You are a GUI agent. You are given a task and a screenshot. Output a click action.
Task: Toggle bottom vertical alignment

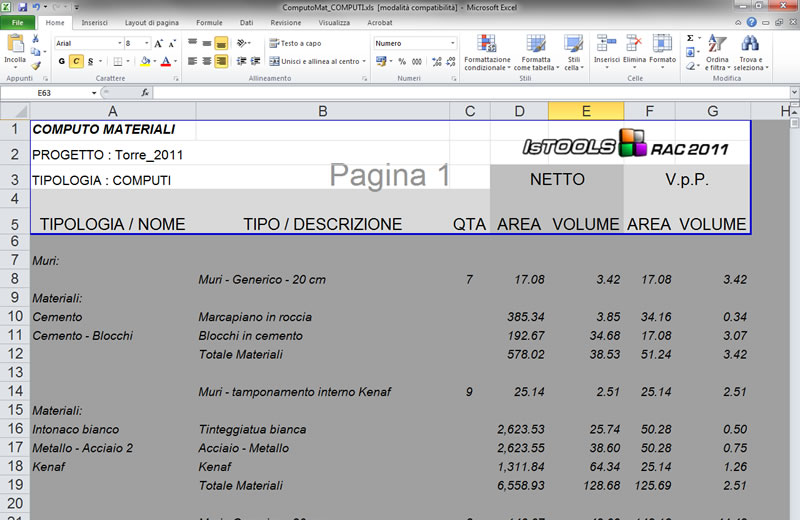tap(221, 43)
